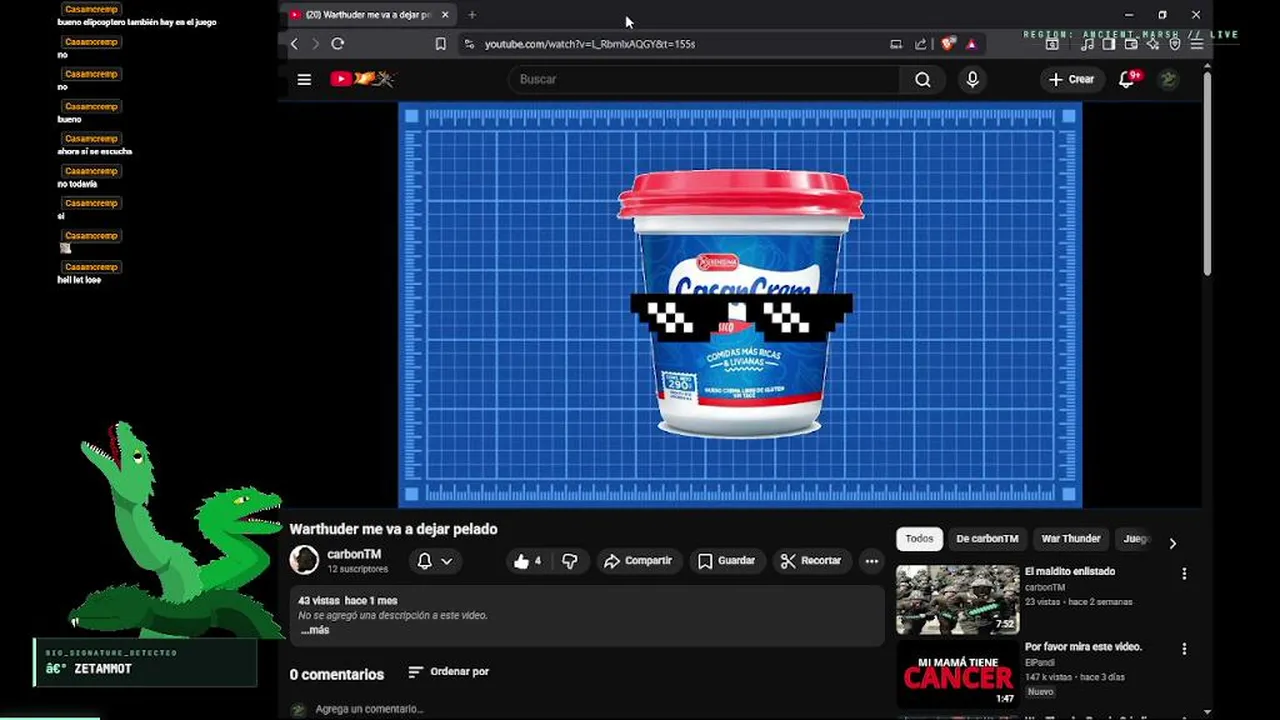Open El maldito enlistado video title
The height and width of the screenshot is (720, 1280).
point(1070,572)
